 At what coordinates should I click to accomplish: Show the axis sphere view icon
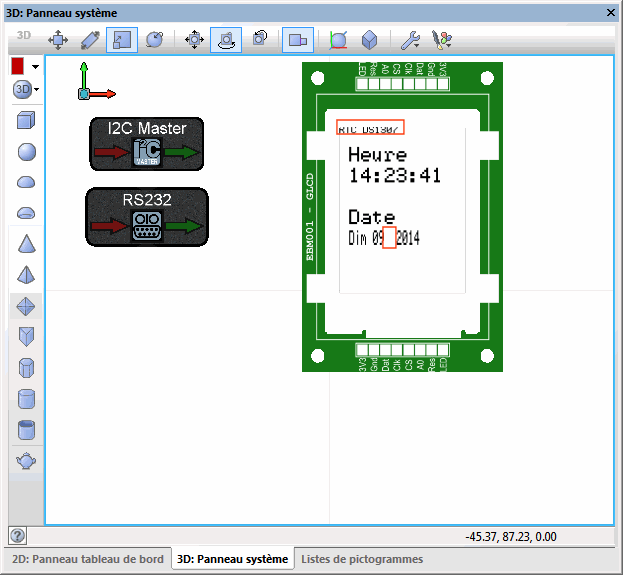pos(338,40)
